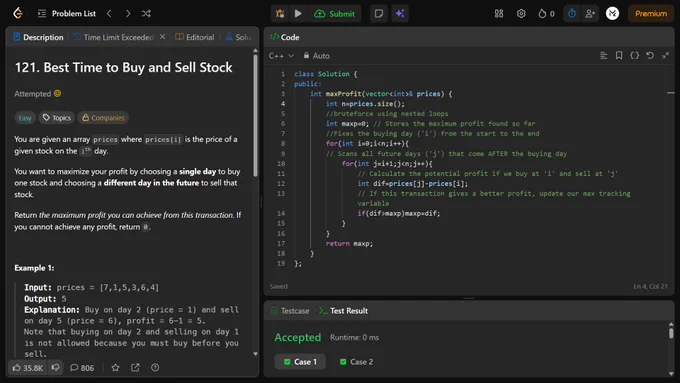Collapse the code editor fullscreen icon

(665, 56)
